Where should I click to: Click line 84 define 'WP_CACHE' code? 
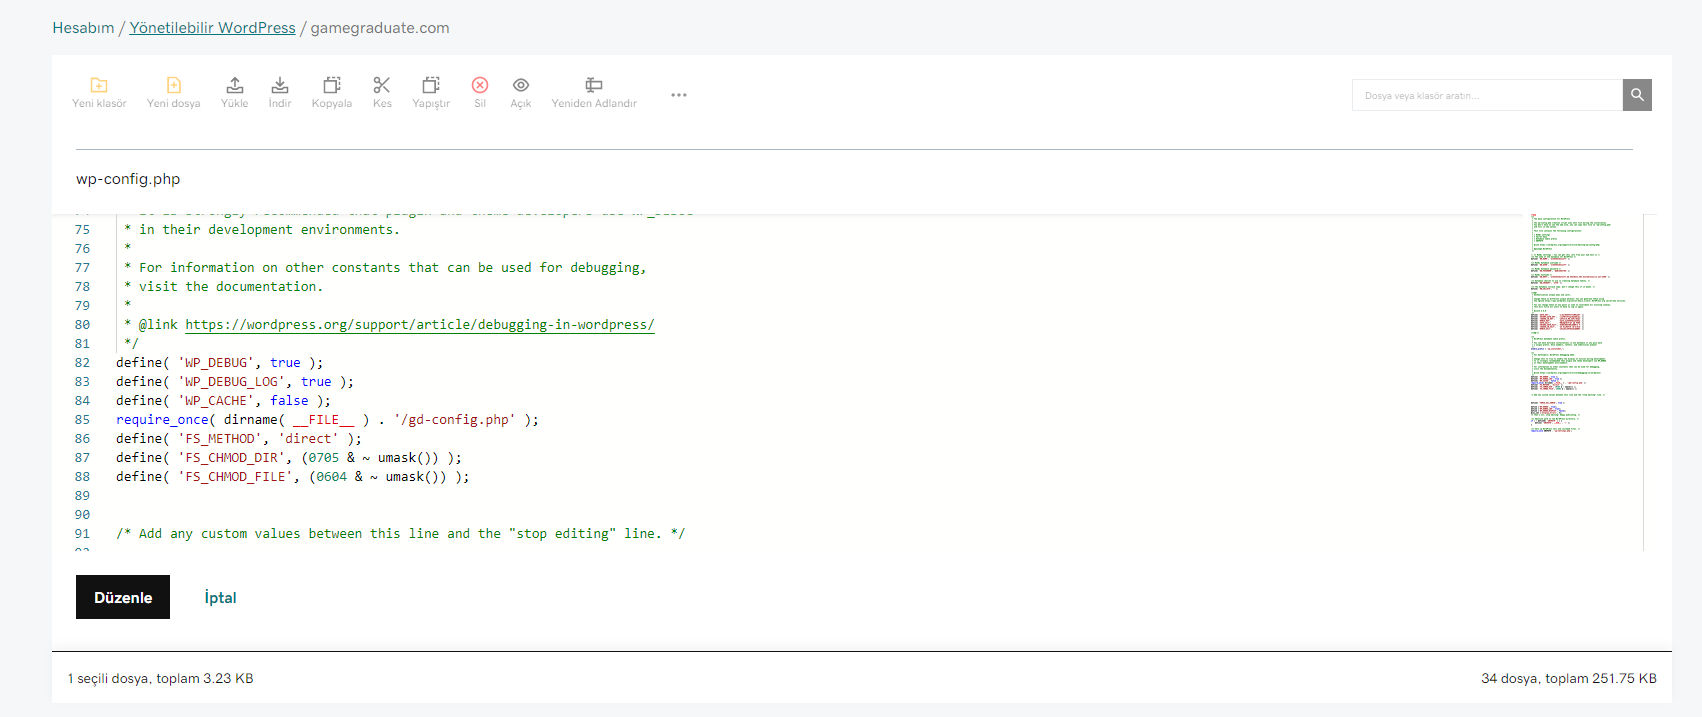(223, 401)
